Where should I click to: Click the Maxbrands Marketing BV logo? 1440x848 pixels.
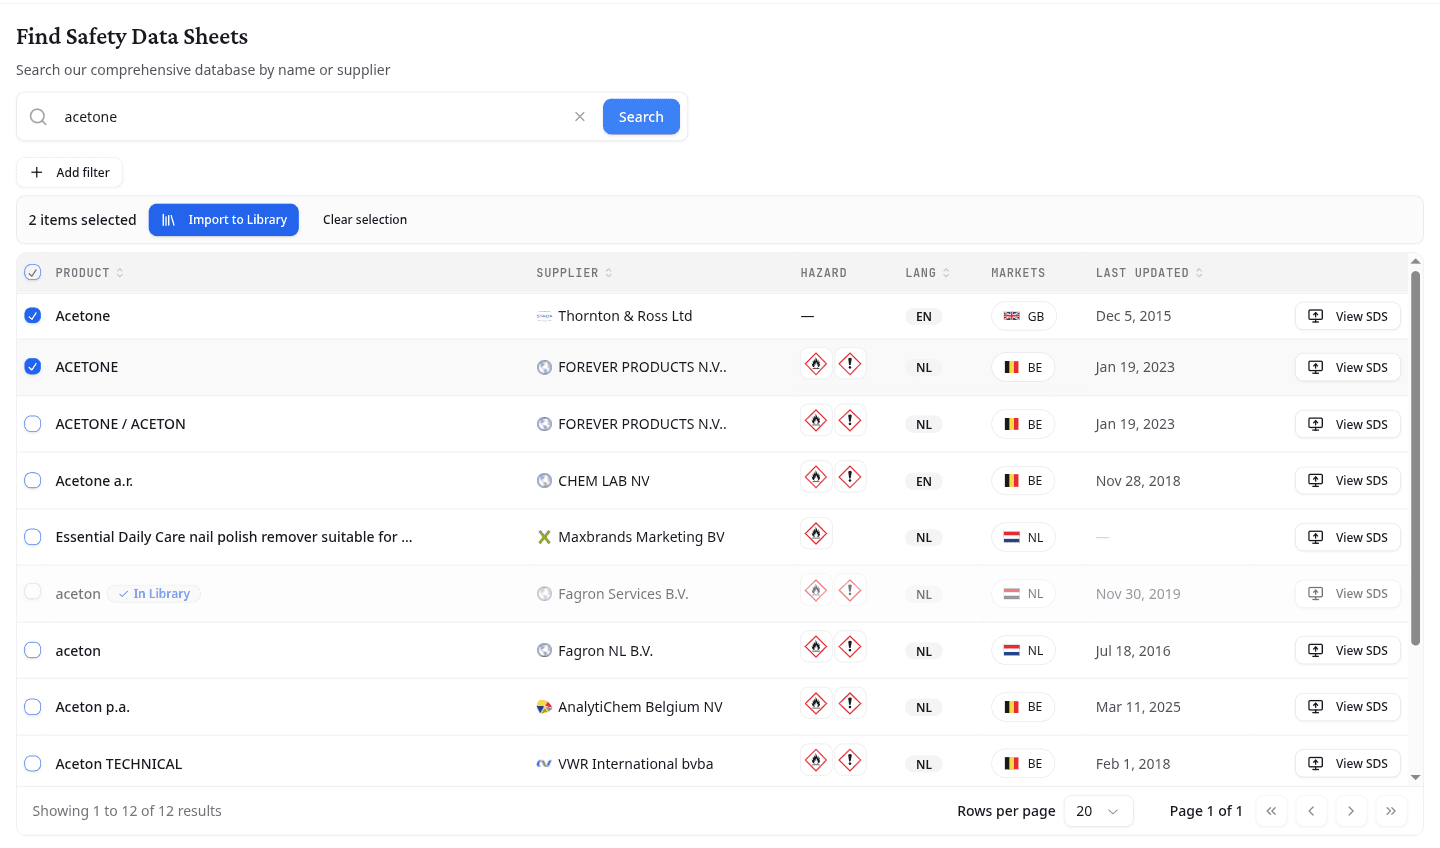pyautogui.click(x=544, y=537)
